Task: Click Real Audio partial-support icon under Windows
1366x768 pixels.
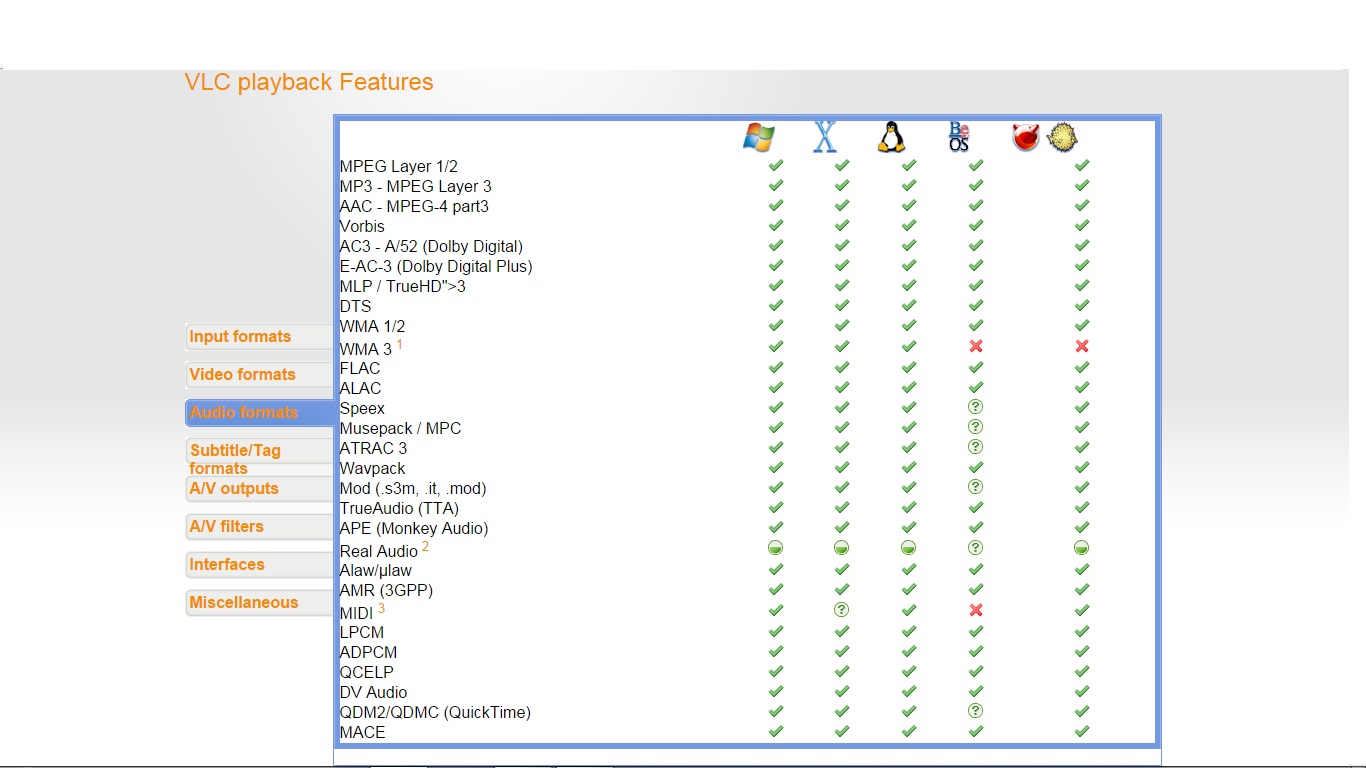Action: [x=775, y=548]
